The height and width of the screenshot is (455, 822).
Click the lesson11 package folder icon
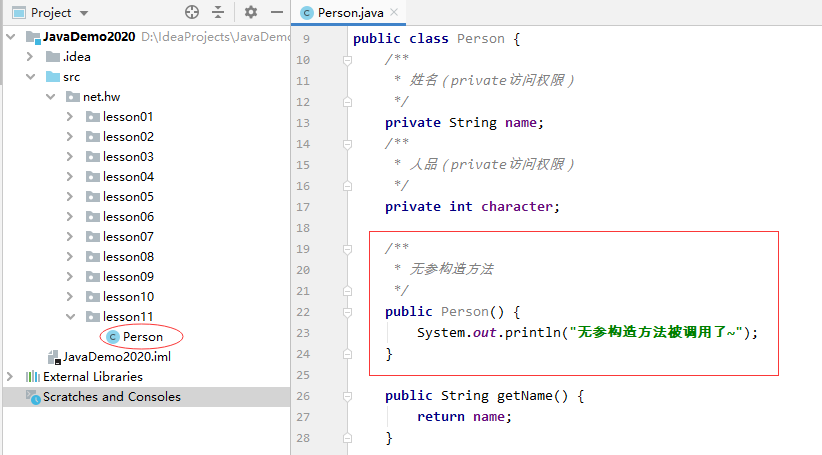93,317
